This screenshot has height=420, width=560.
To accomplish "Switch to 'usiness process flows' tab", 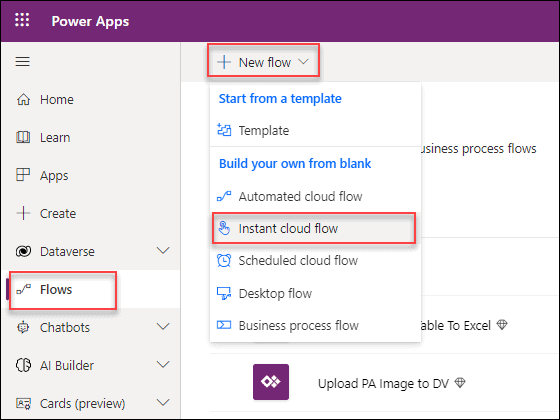I will (478, 148).
